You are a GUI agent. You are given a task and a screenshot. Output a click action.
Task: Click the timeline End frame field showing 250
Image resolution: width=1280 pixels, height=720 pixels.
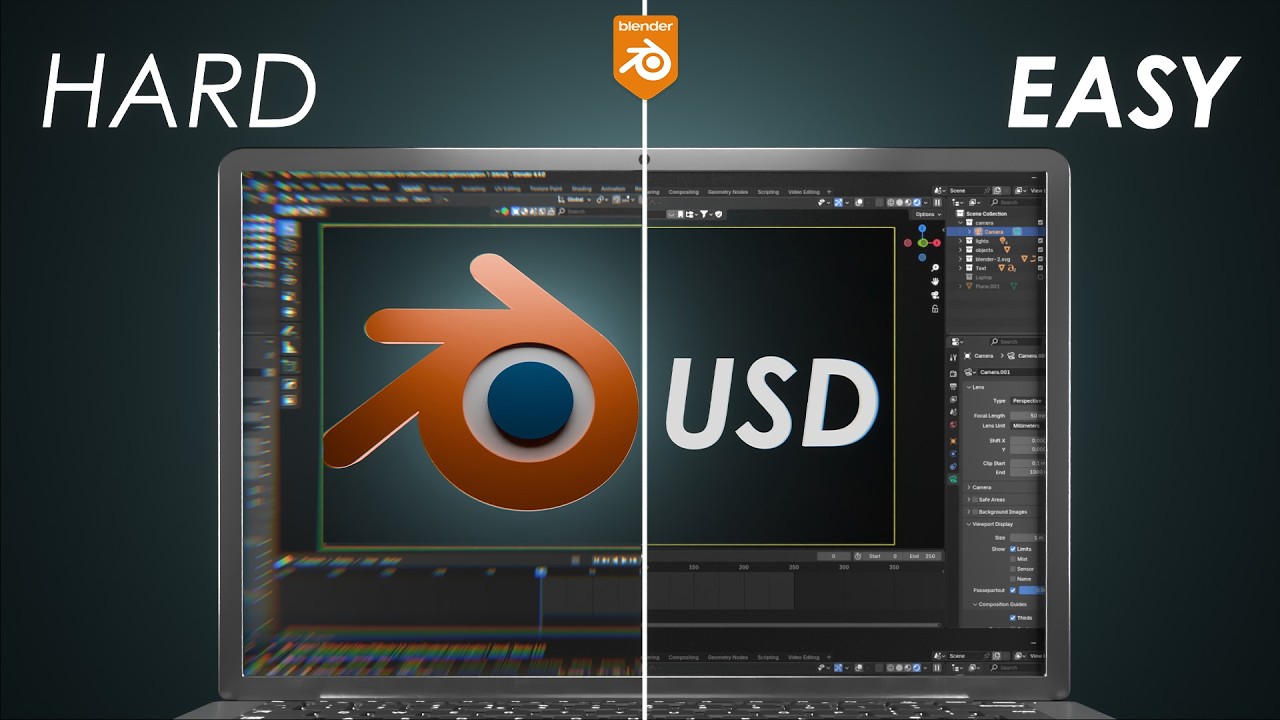click(920, 556)
